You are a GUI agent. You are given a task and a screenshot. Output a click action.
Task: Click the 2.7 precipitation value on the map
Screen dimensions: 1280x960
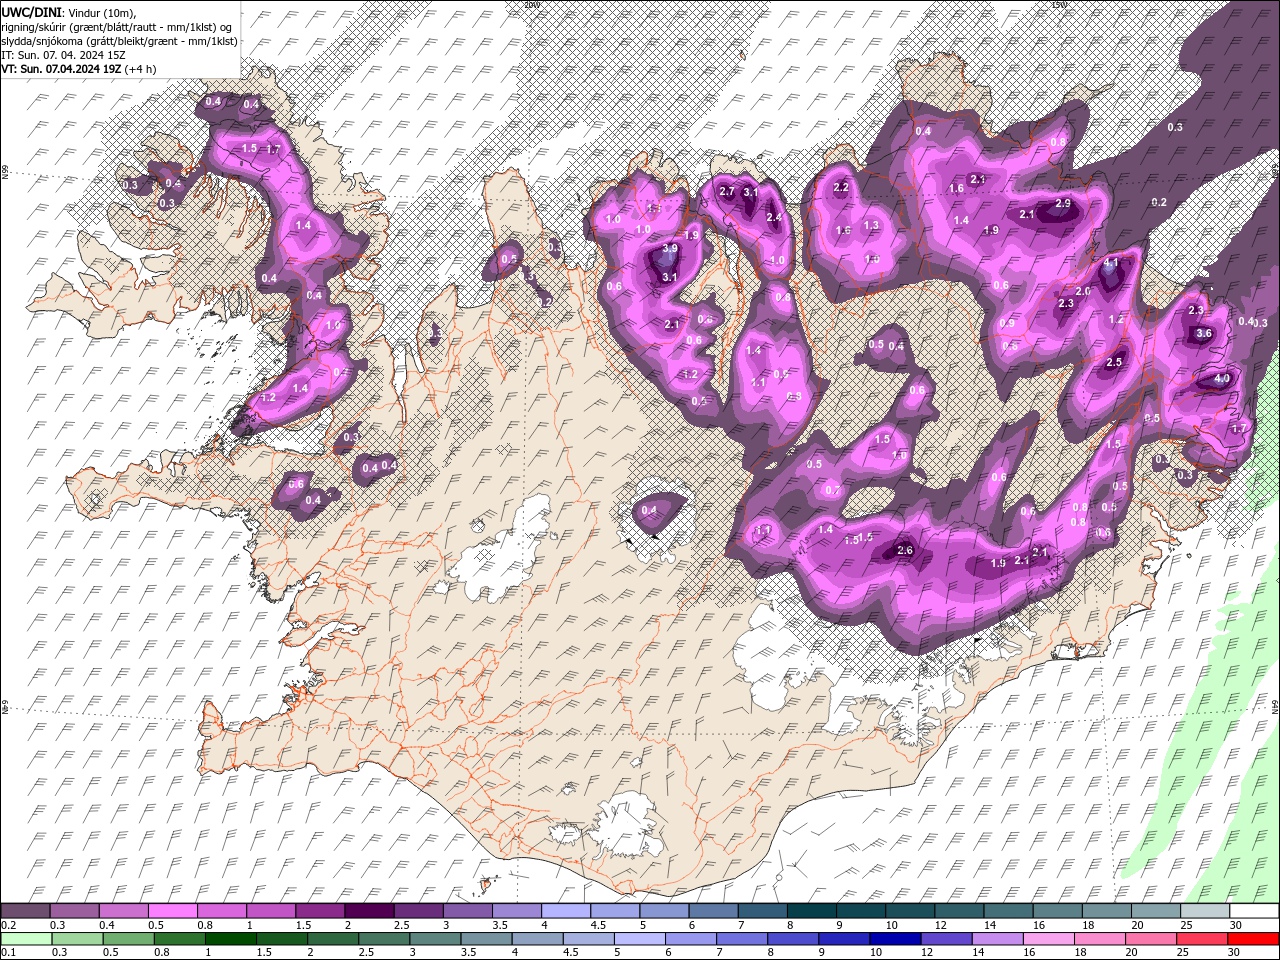click(727, 192)
